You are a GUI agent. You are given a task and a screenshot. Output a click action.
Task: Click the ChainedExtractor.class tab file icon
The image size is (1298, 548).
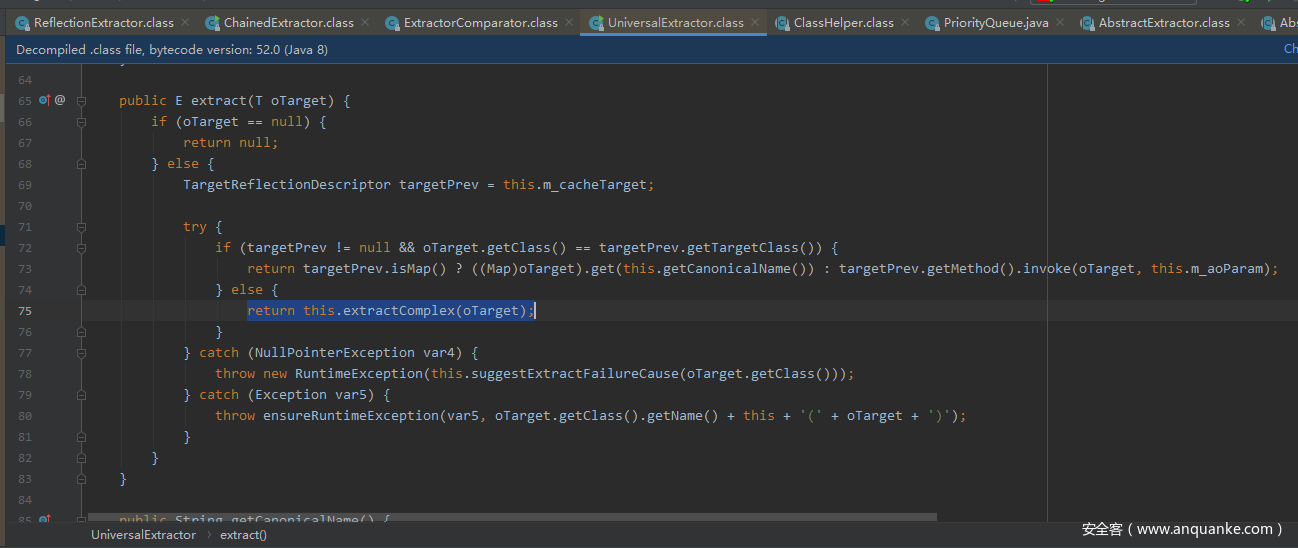pyautogui.click(x=212, y=22)
